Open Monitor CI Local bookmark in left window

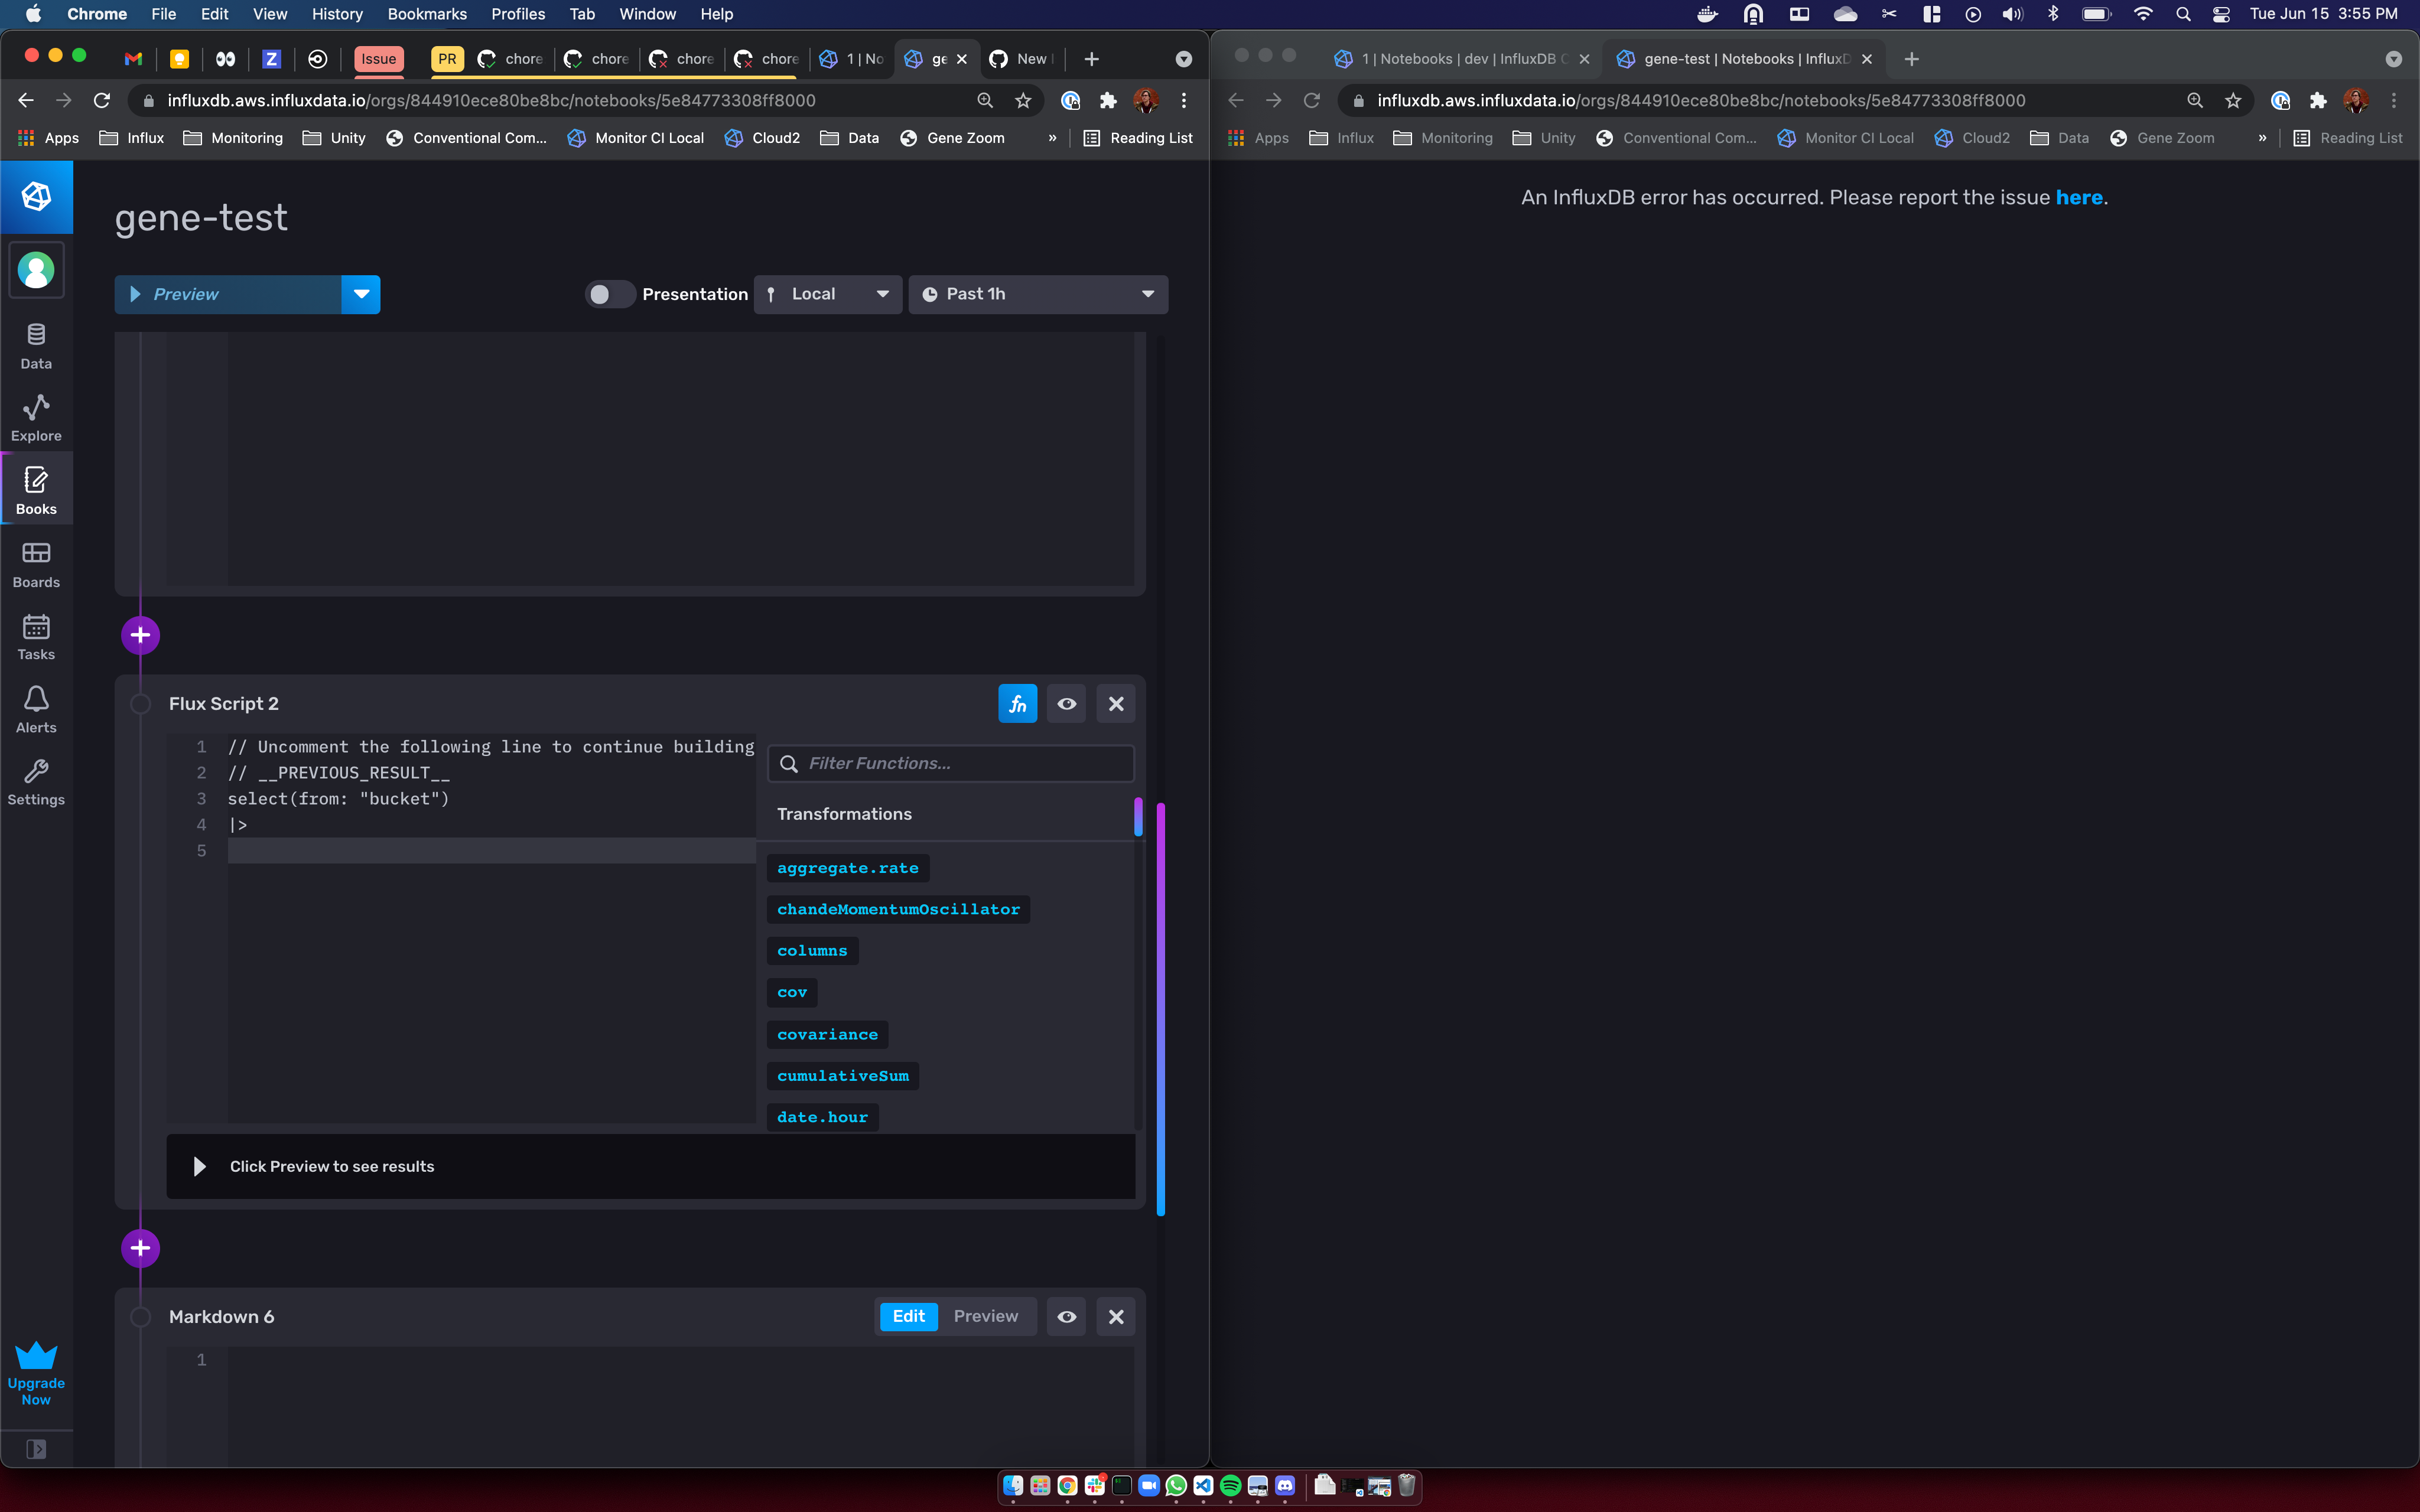pos(636,138)
